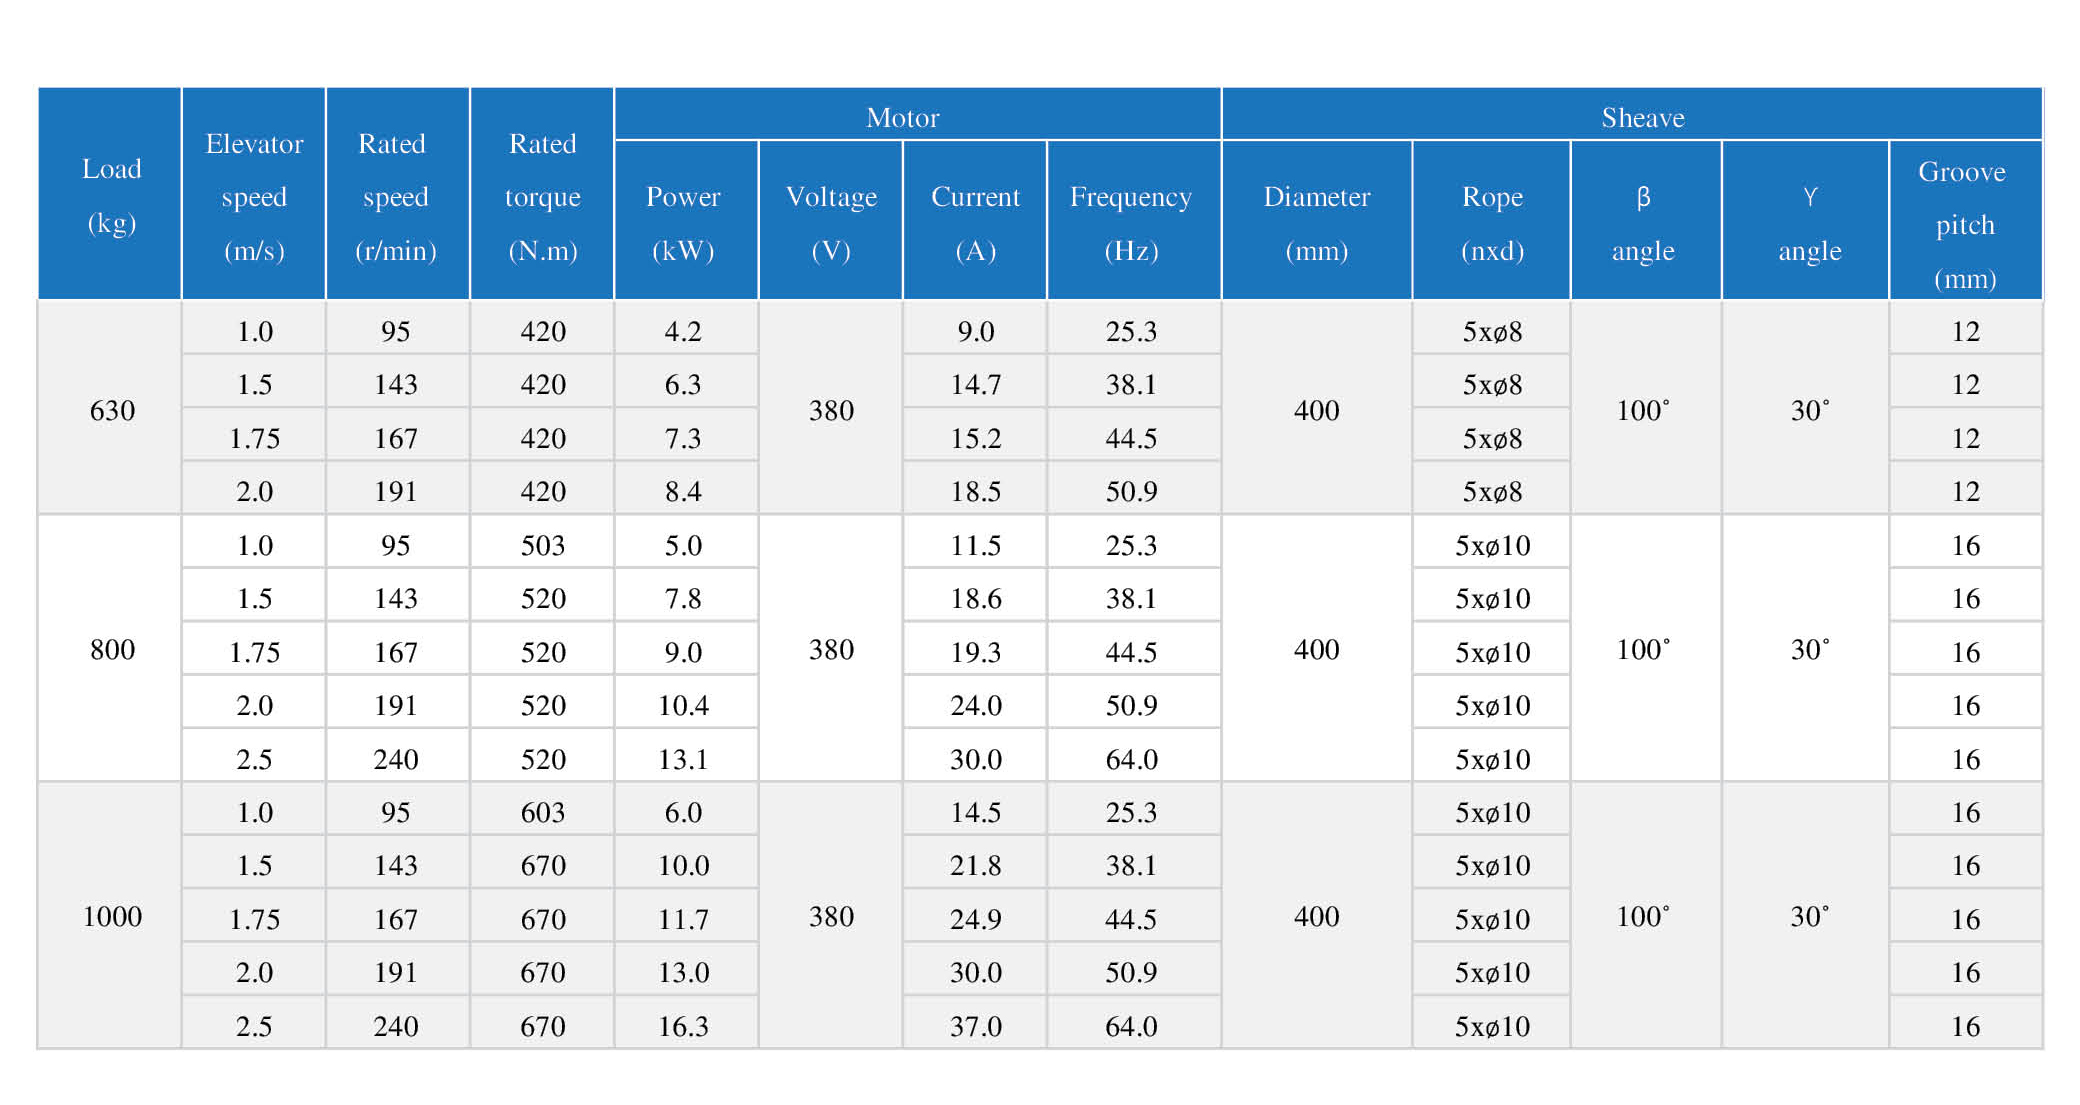Click the 1000 load cell
The width and height of the screenshot is (2080, 1105).
[x=110, y=916]
